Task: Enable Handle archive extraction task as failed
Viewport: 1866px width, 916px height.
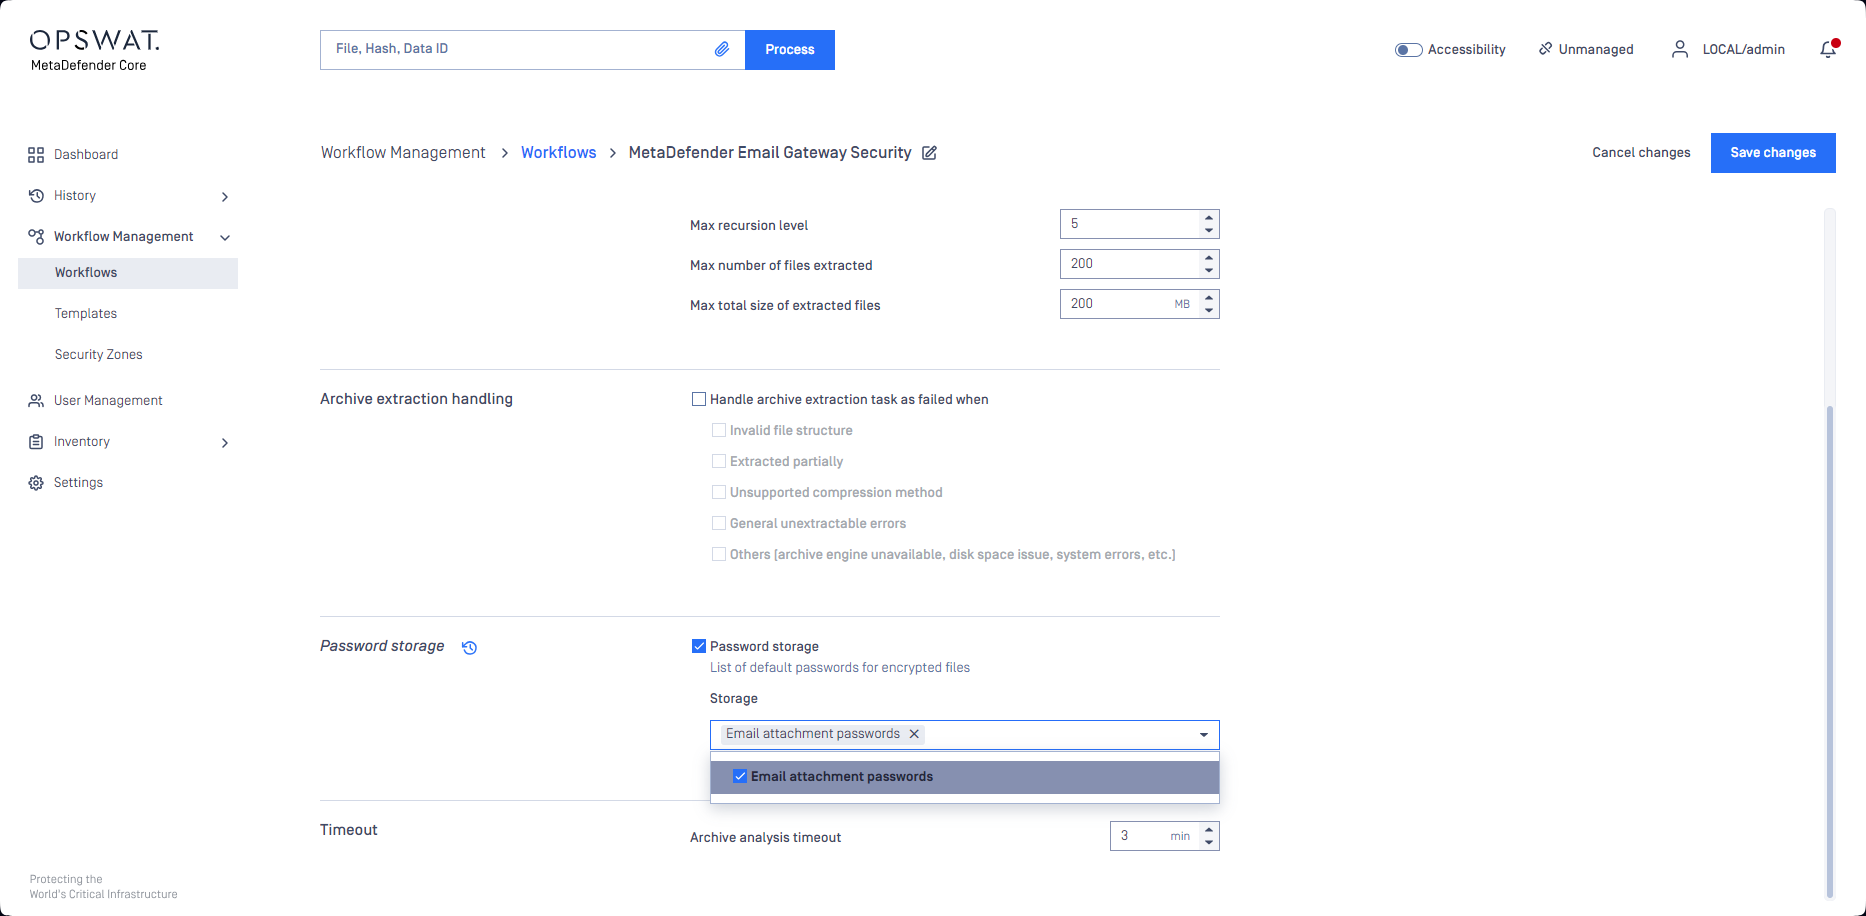Action: point(699,399)
